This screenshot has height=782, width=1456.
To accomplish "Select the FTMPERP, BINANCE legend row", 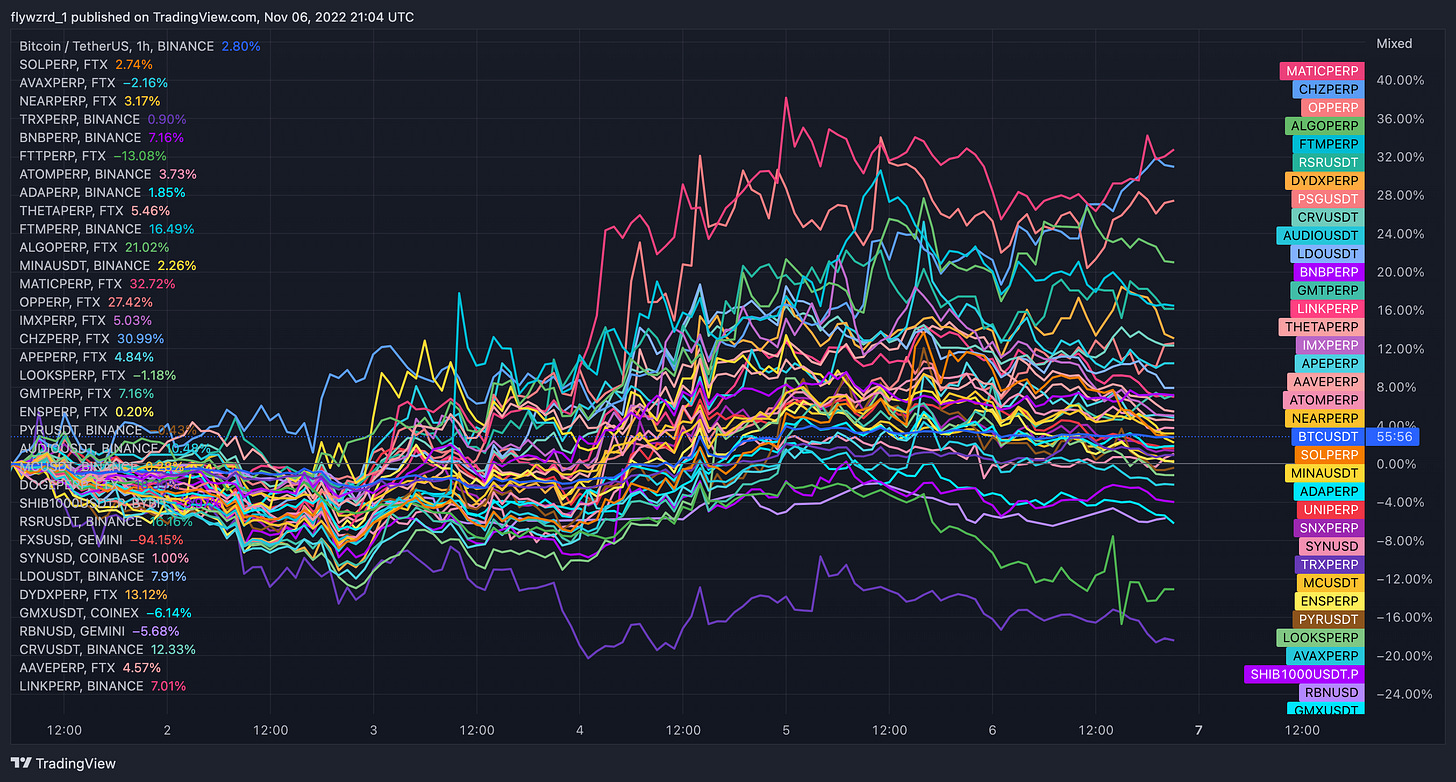I will (x=107, y=229).
